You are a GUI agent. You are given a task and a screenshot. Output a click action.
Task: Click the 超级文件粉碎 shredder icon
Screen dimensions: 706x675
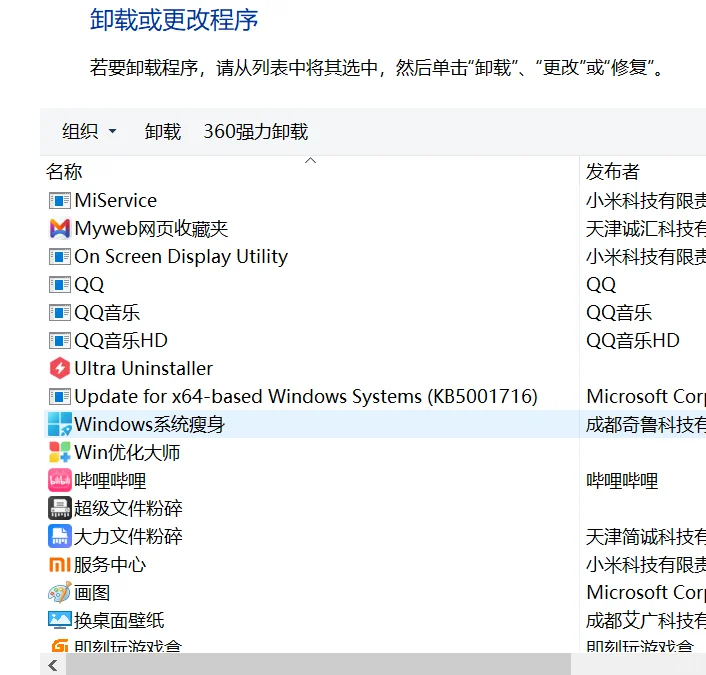(x=59, y=508)
